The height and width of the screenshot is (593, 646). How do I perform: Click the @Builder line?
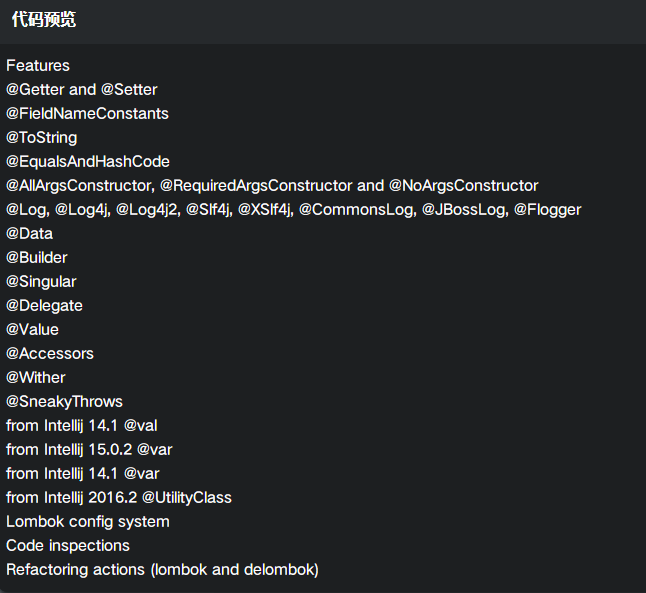point(37,258)
